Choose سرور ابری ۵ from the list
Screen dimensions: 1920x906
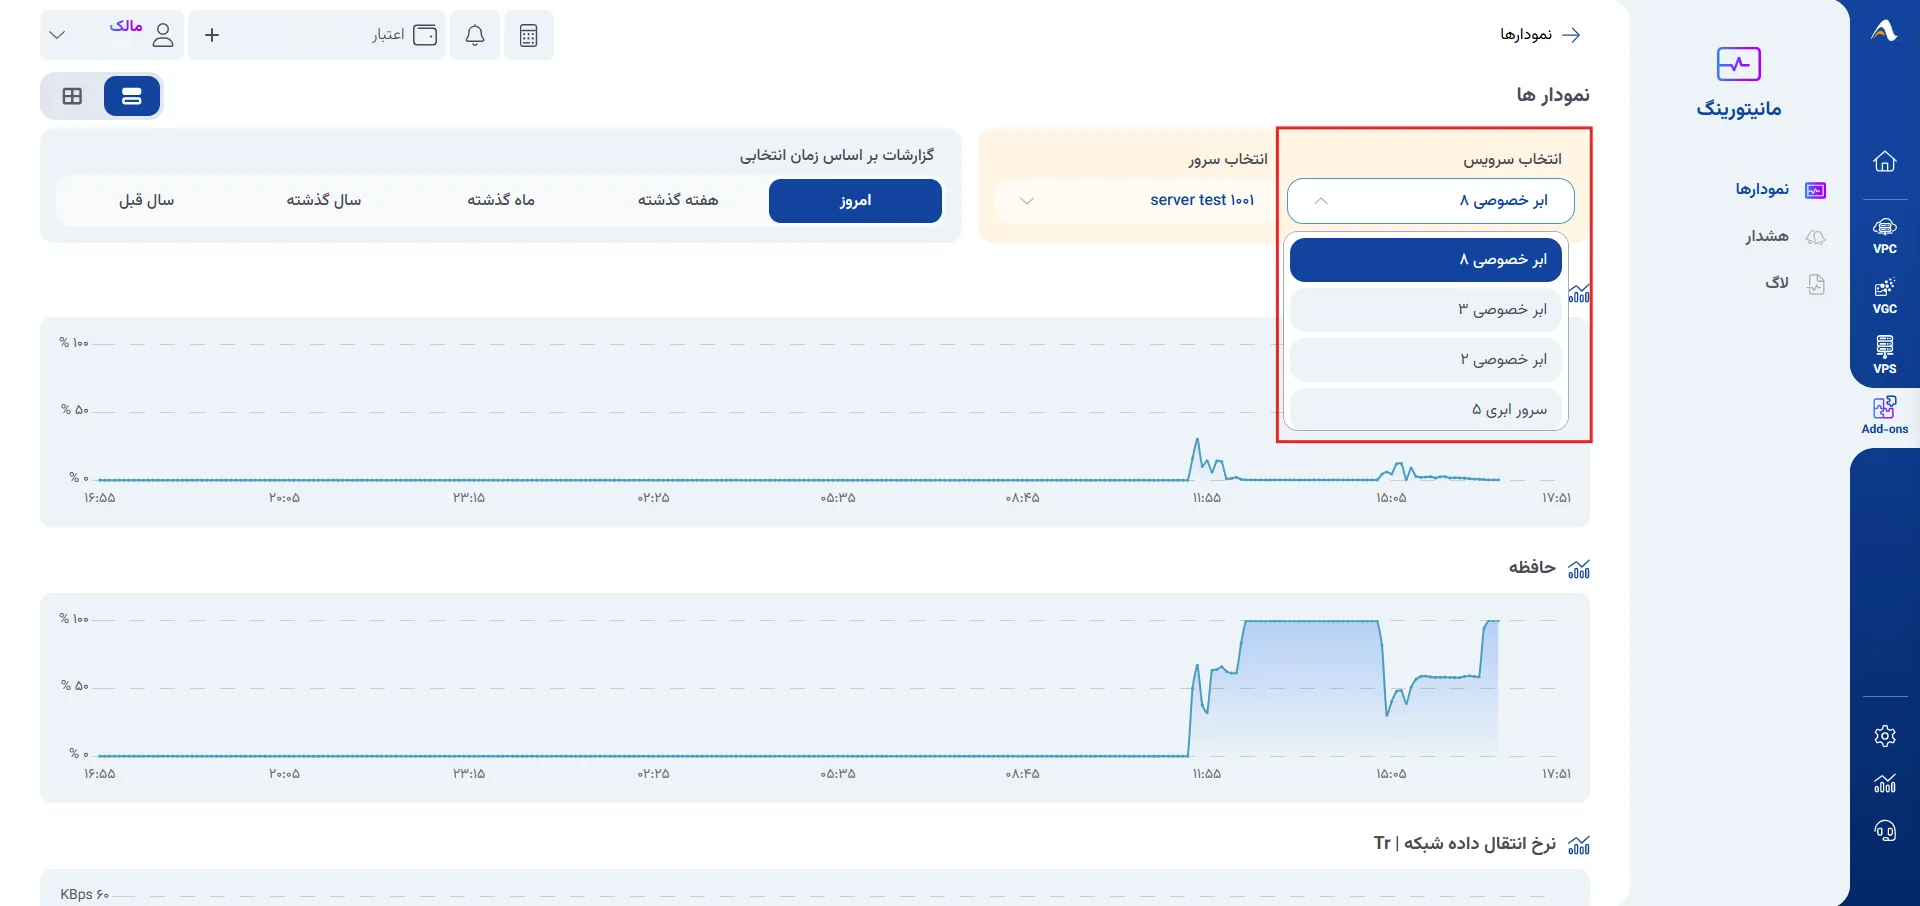[1426, 410]
